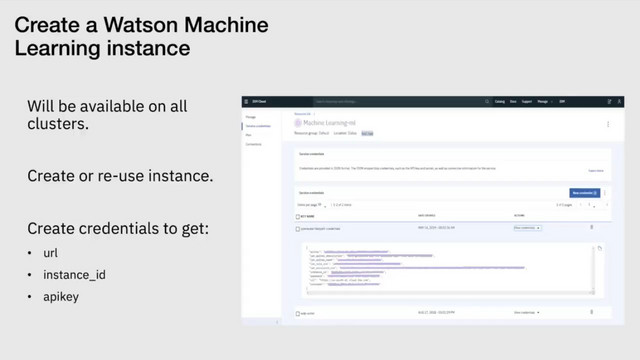
Task: Click the magnifier search icon in header
Action: point(487,102)
